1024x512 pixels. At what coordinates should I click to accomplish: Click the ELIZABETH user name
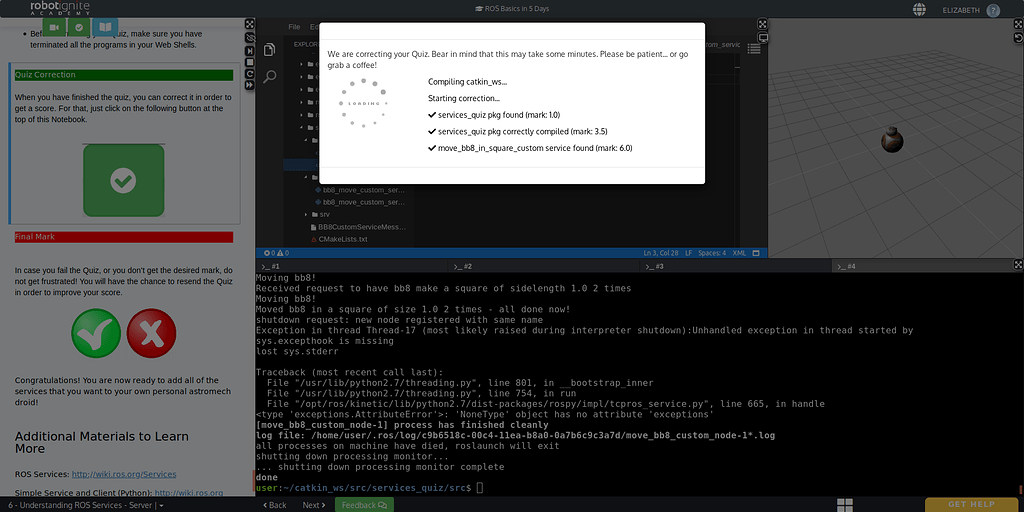click(x=961, y=10)
